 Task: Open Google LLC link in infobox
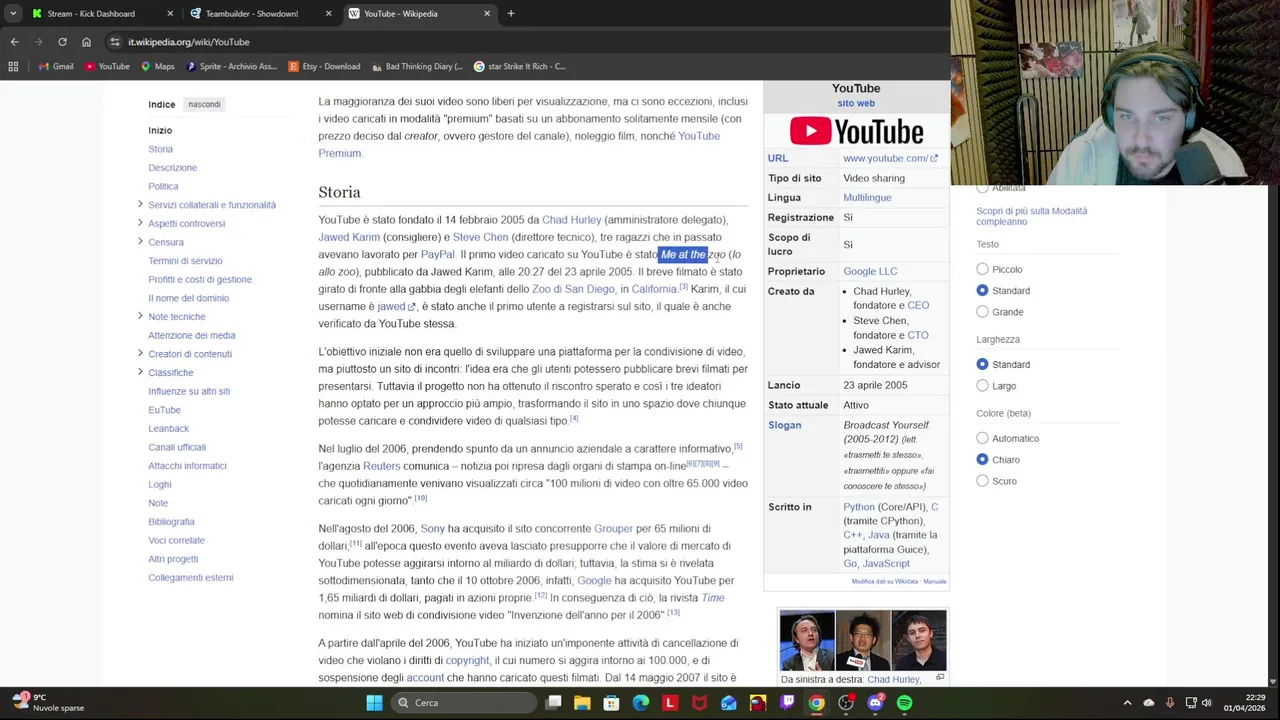coord(870,271)
